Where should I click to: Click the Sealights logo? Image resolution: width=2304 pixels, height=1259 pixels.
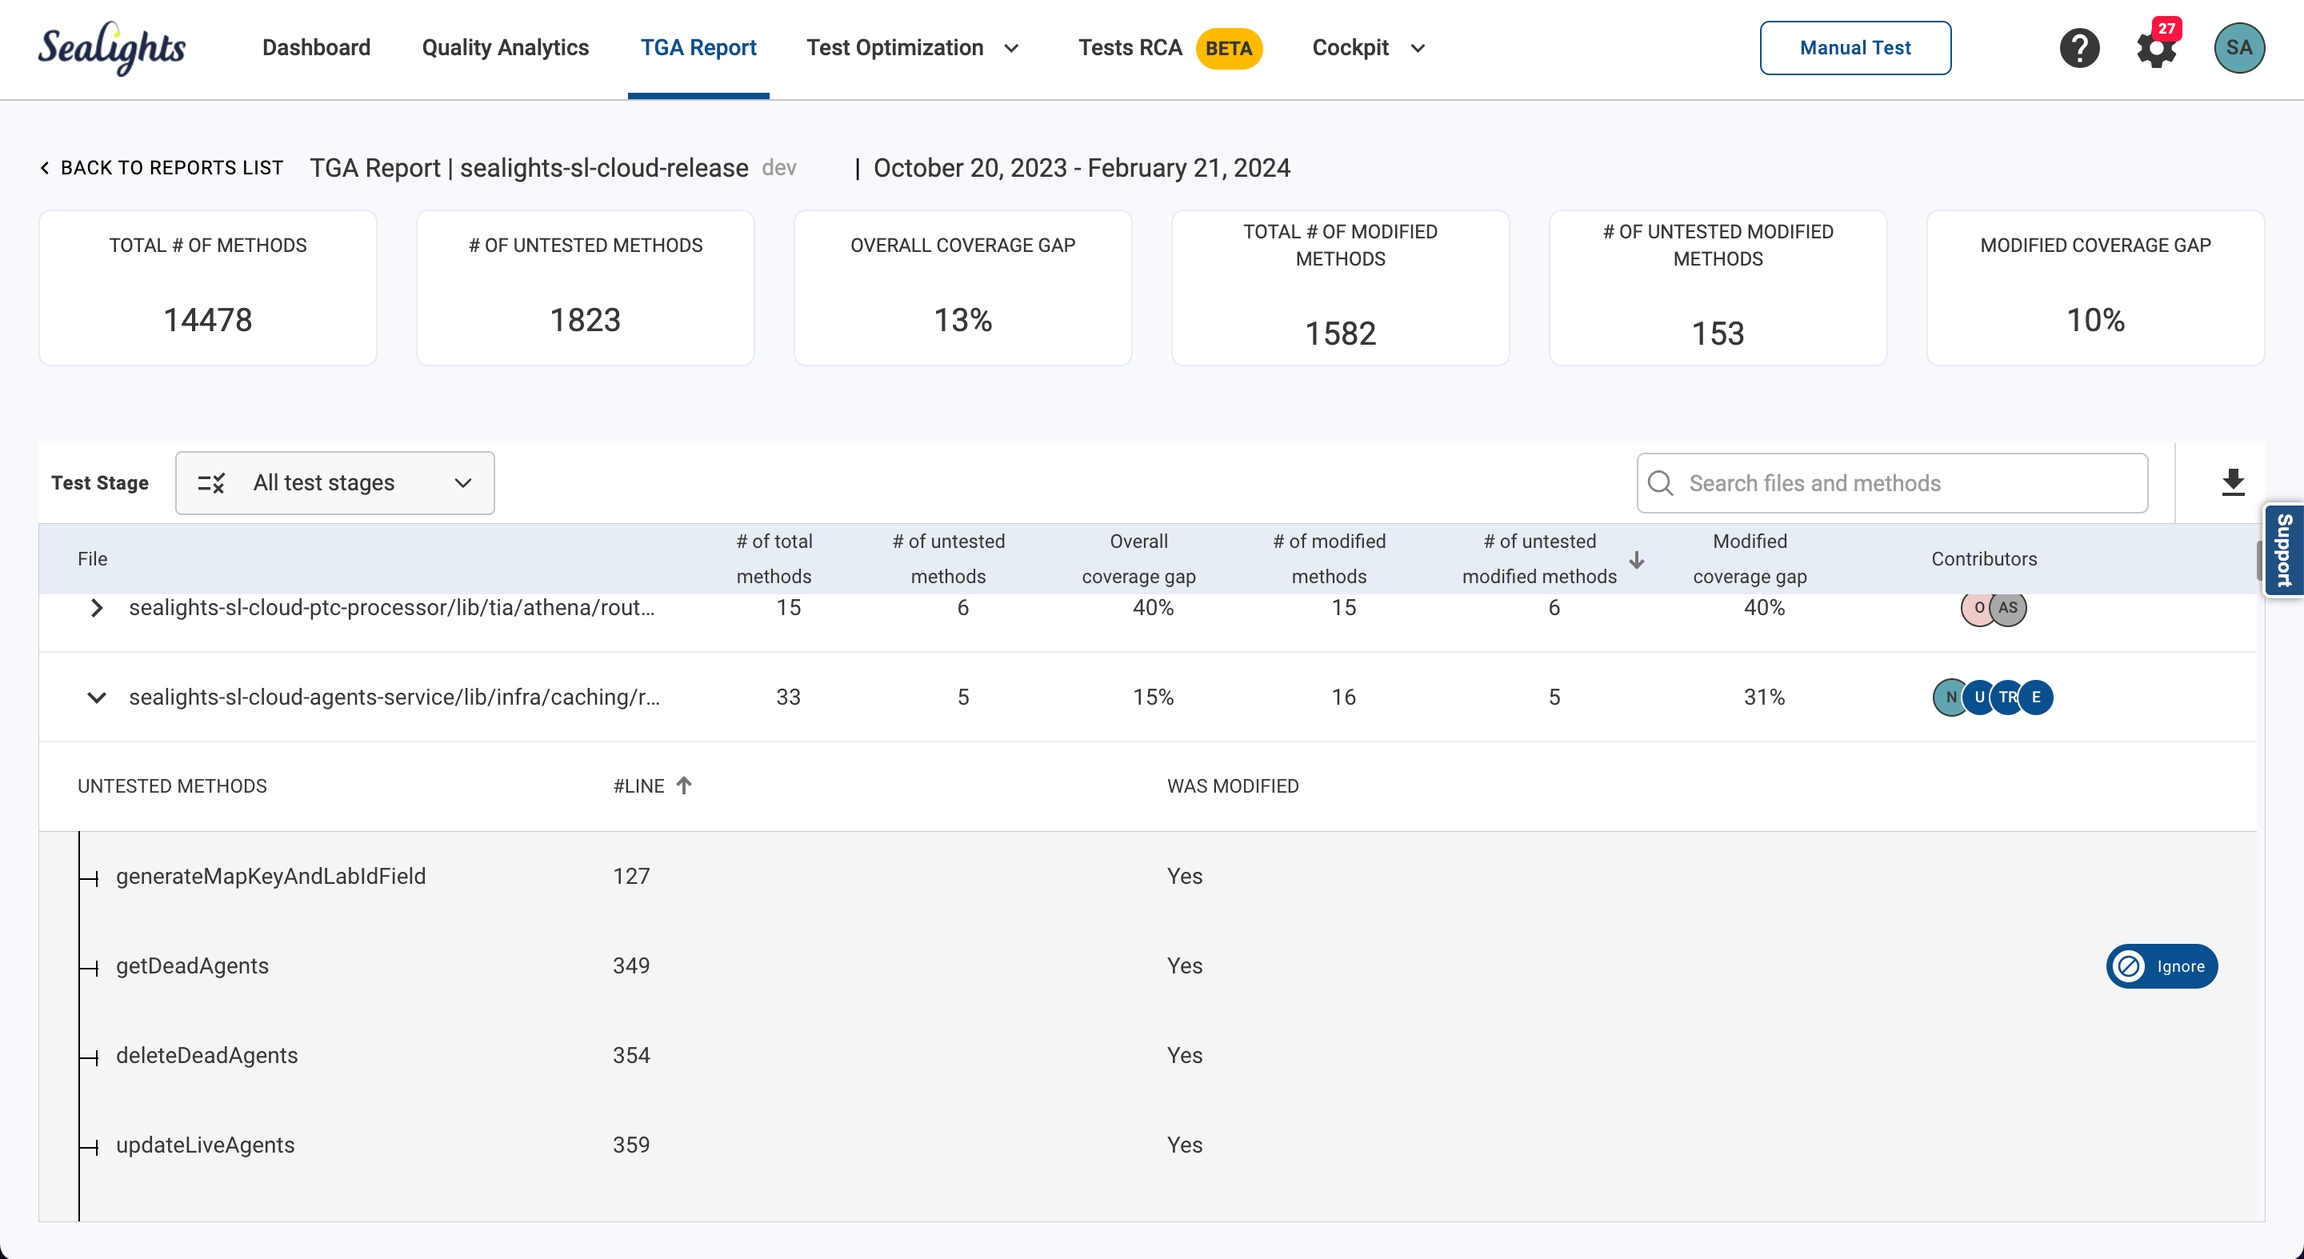[112, 48]
